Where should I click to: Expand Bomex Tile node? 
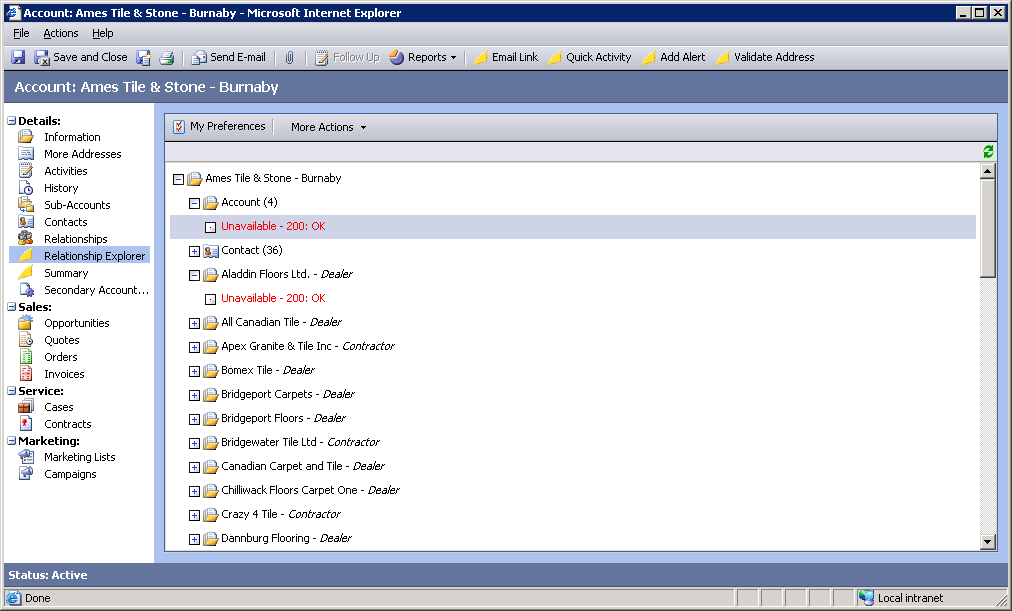pos(194,371)
